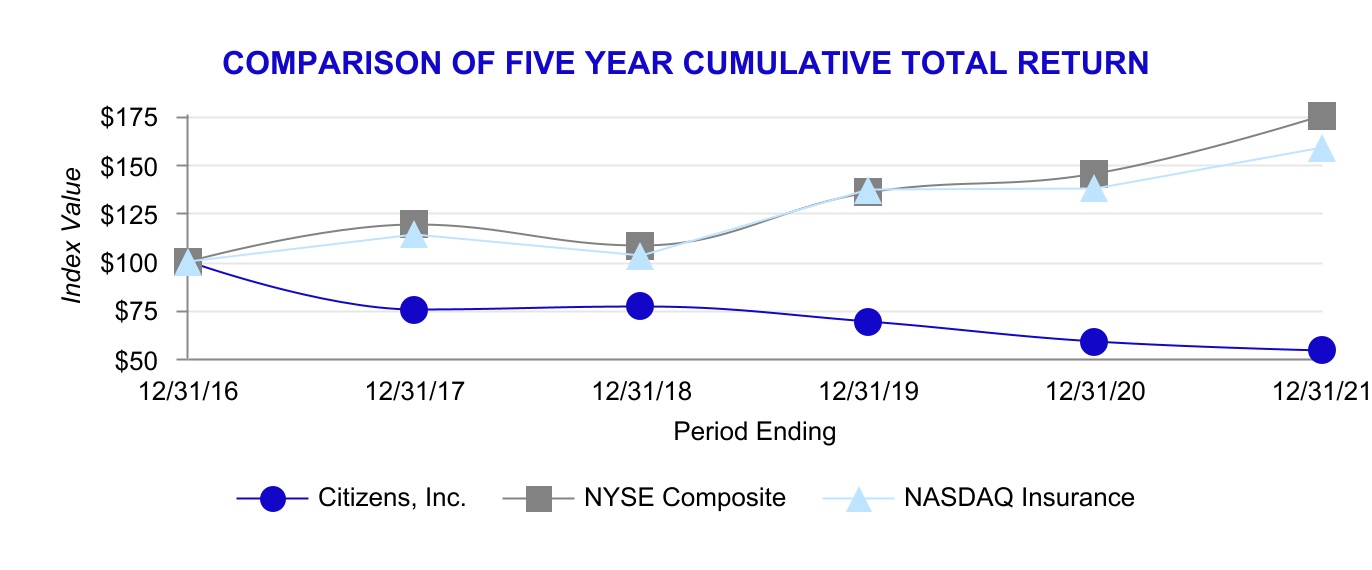Click the chart title "Comparison of Five Year Cumulative Total Return"
The height and width of the screenshot is (570, 1372).
(685, 64)
